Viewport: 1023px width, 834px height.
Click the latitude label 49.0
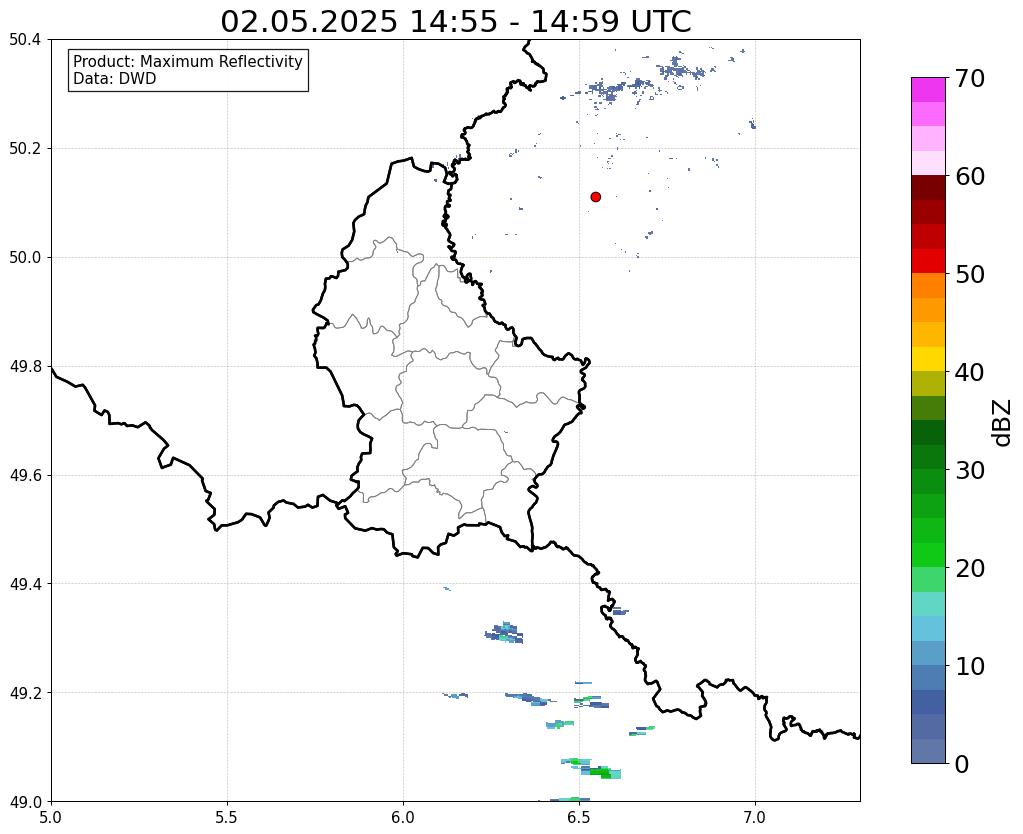[25, 802]
